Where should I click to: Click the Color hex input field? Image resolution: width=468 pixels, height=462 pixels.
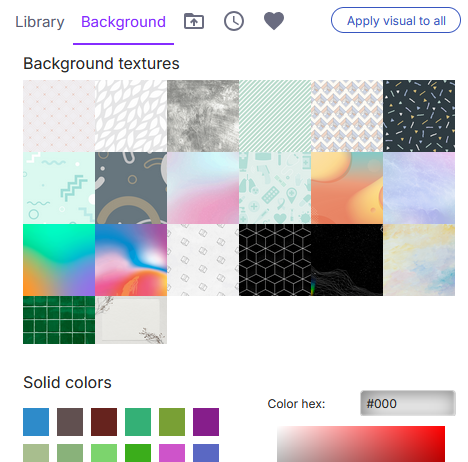(x=408, y=403)
